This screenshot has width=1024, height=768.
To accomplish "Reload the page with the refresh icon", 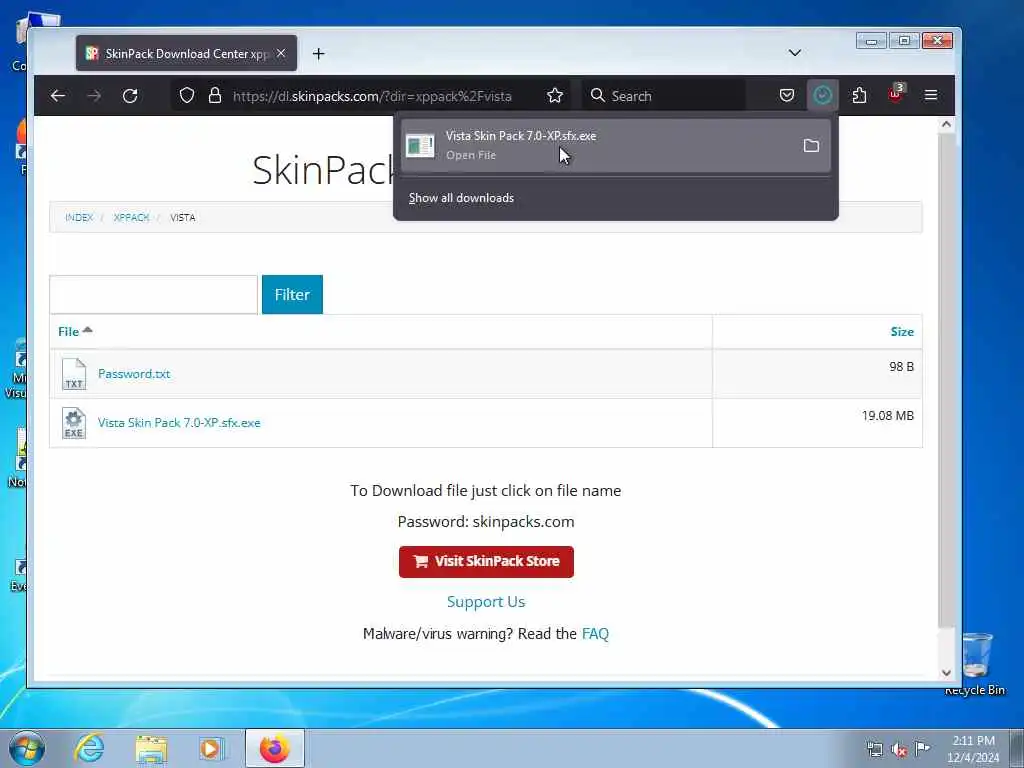I will 130,96.
